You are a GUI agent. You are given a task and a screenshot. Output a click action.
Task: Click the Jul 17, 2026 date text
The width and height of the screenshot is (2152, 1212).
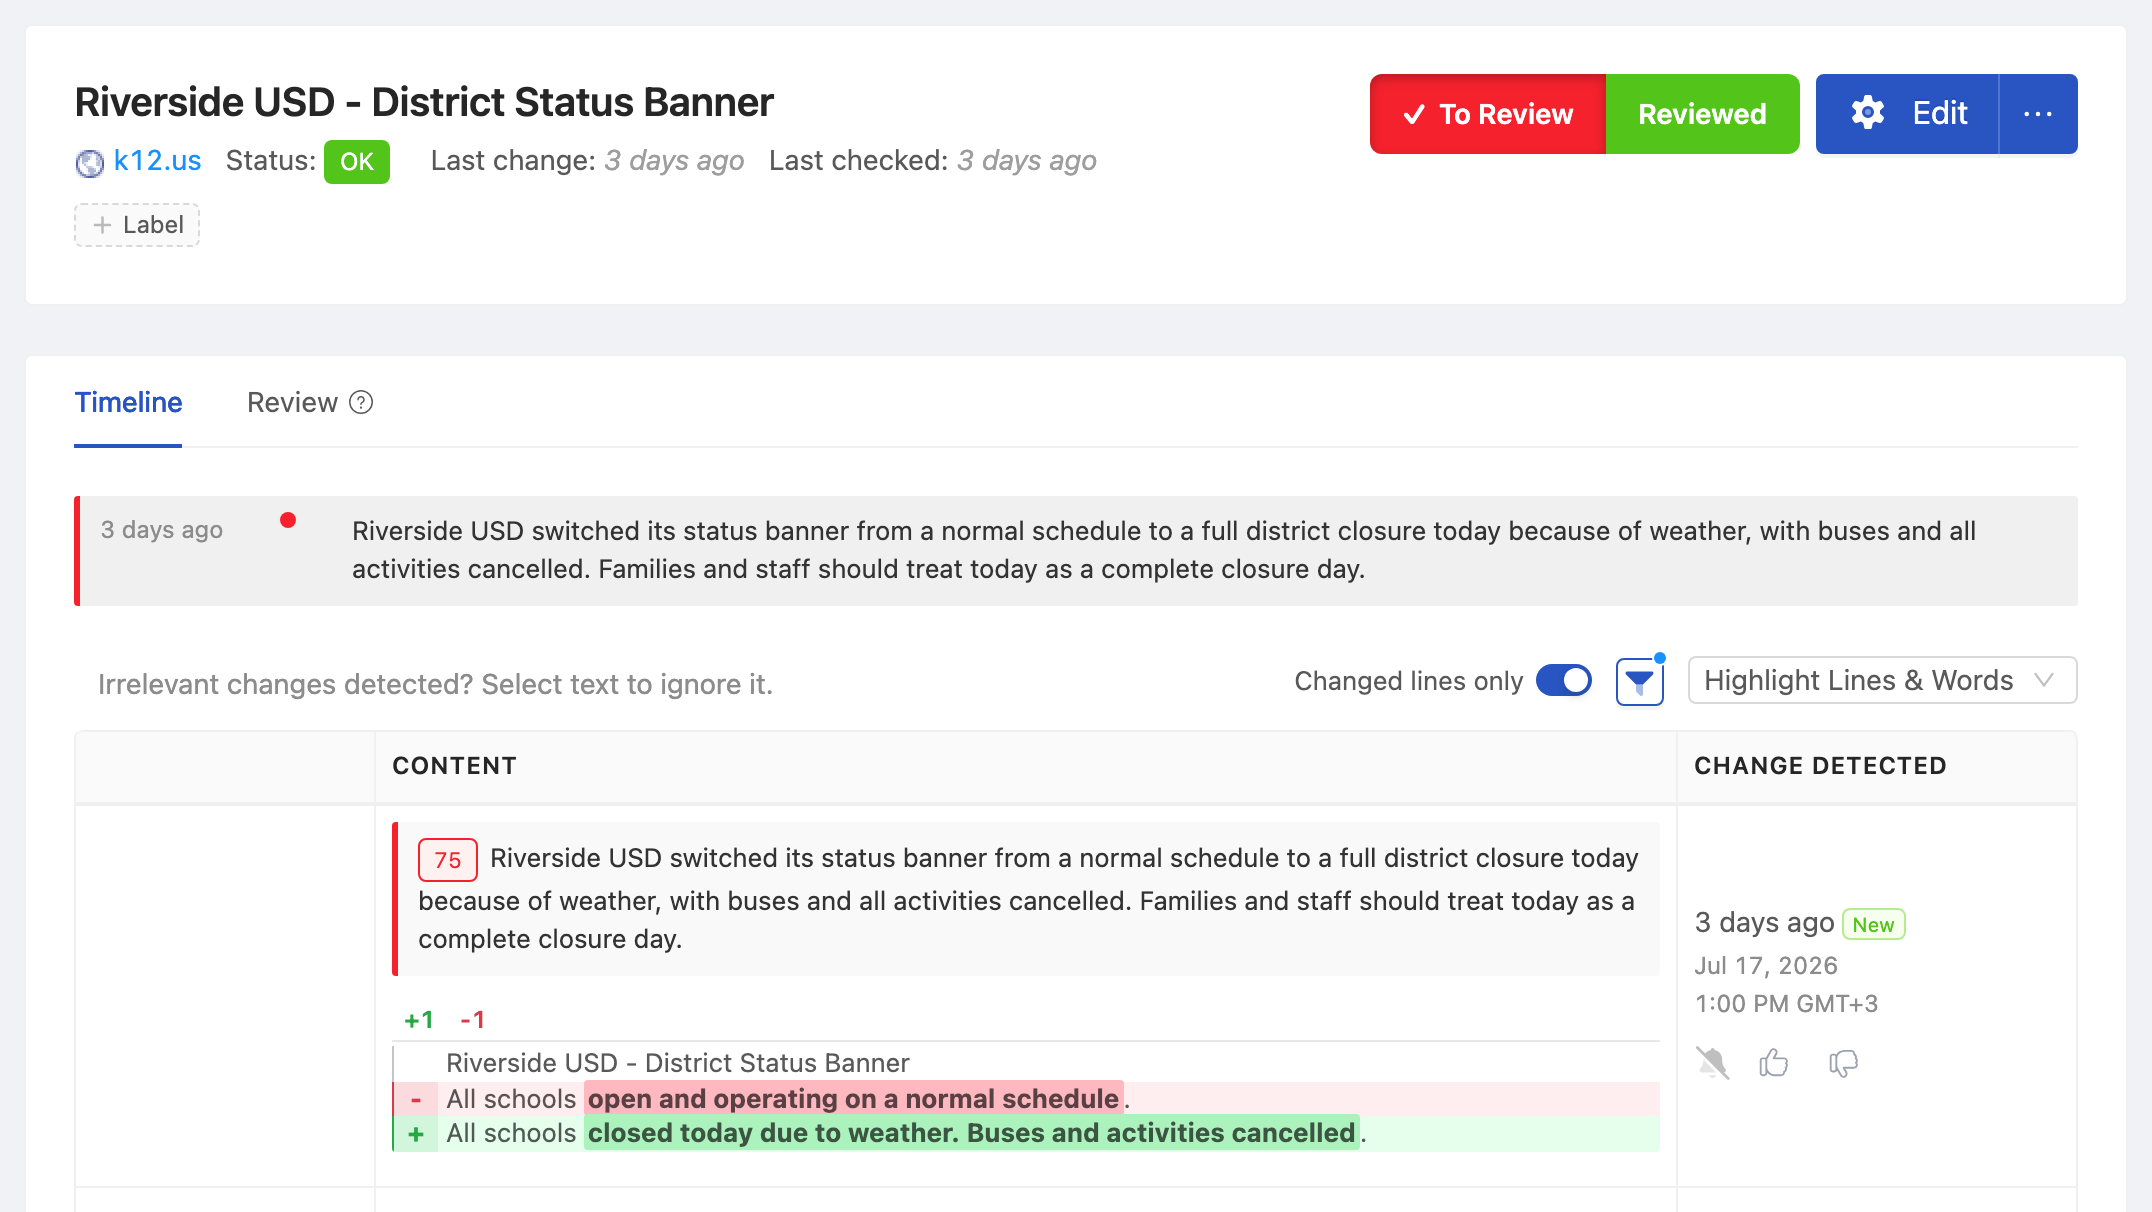1766,965
